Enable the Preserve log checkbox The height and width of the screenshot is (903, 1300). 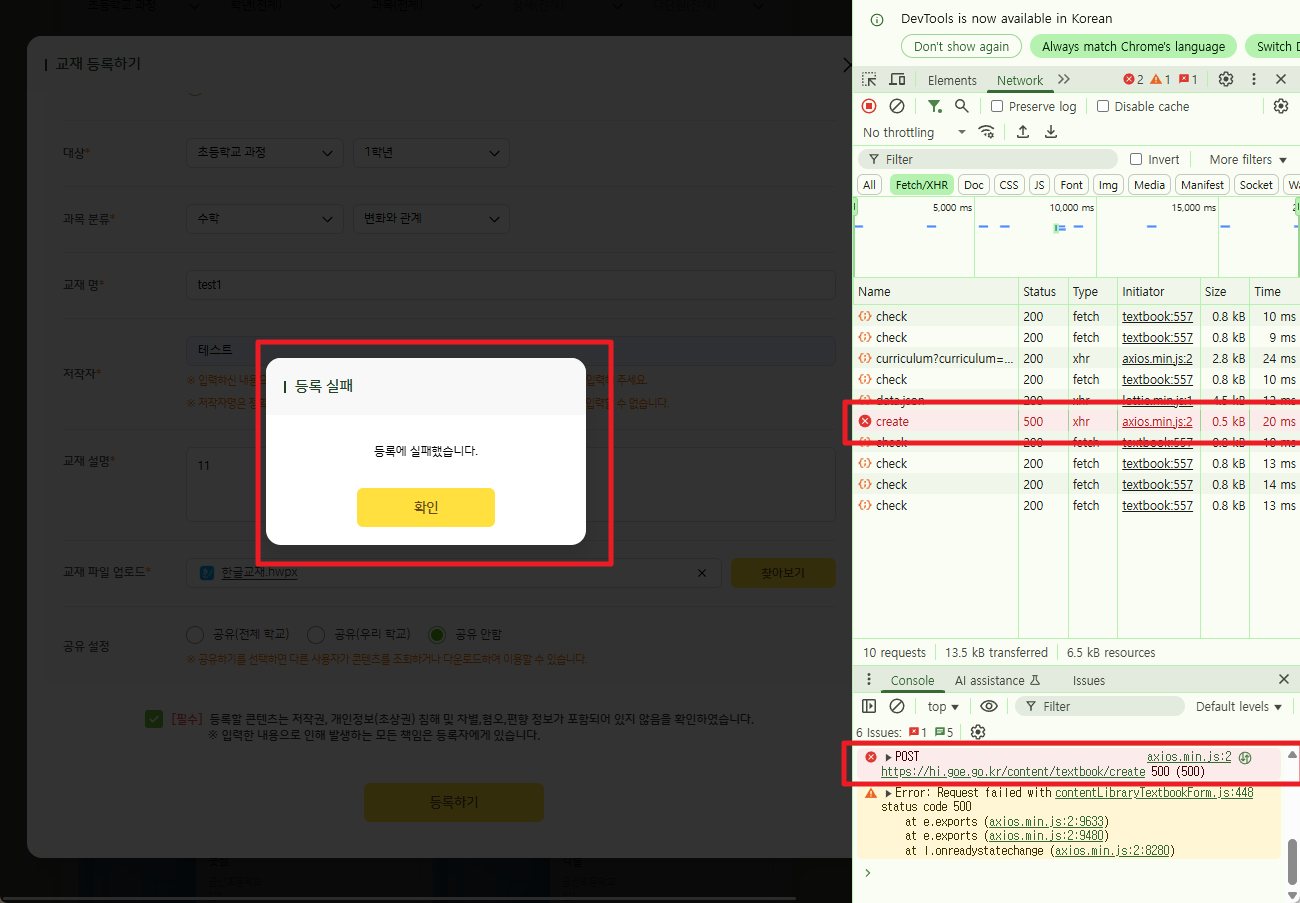point(997,106)
